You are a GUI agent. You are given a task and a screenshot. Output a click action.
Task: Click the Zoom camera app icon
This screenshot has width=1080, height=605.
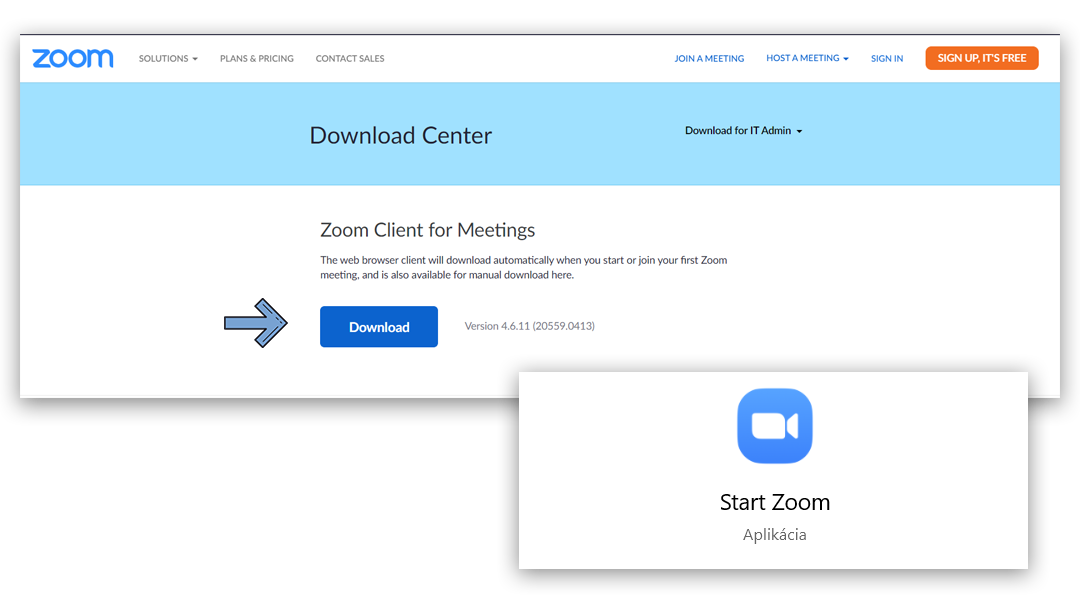coord(775,426)
